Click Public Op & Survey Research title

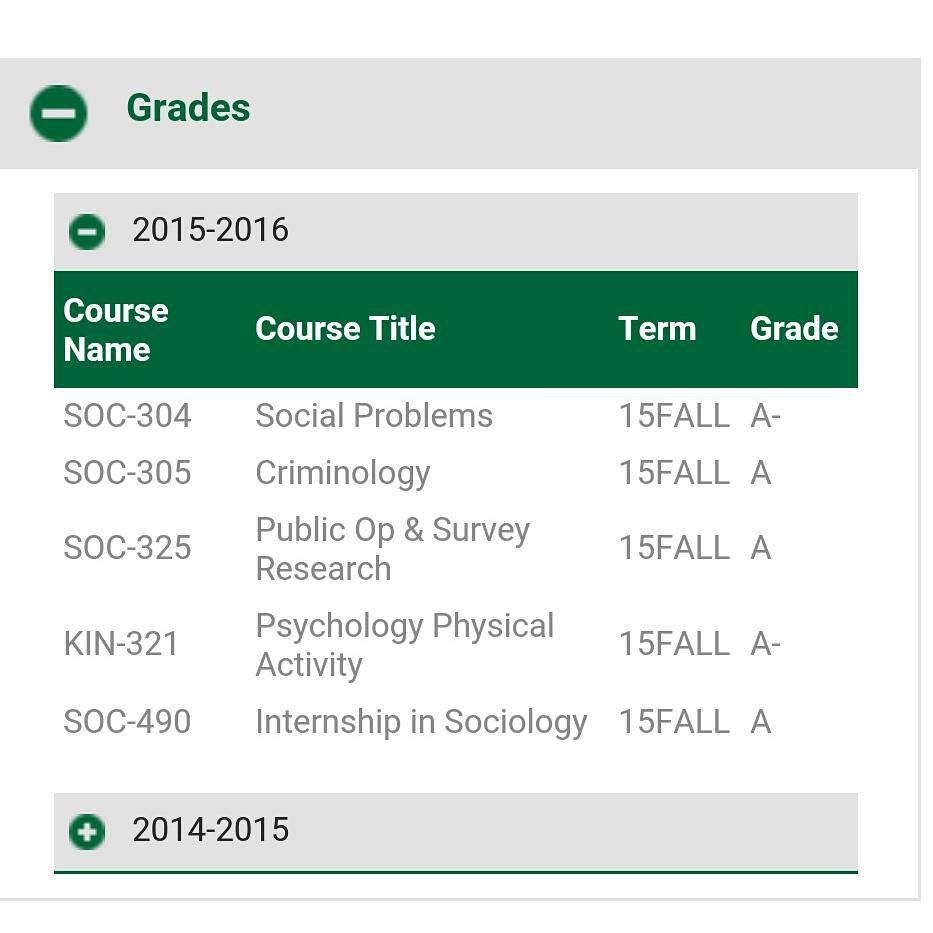click(393, 549)
